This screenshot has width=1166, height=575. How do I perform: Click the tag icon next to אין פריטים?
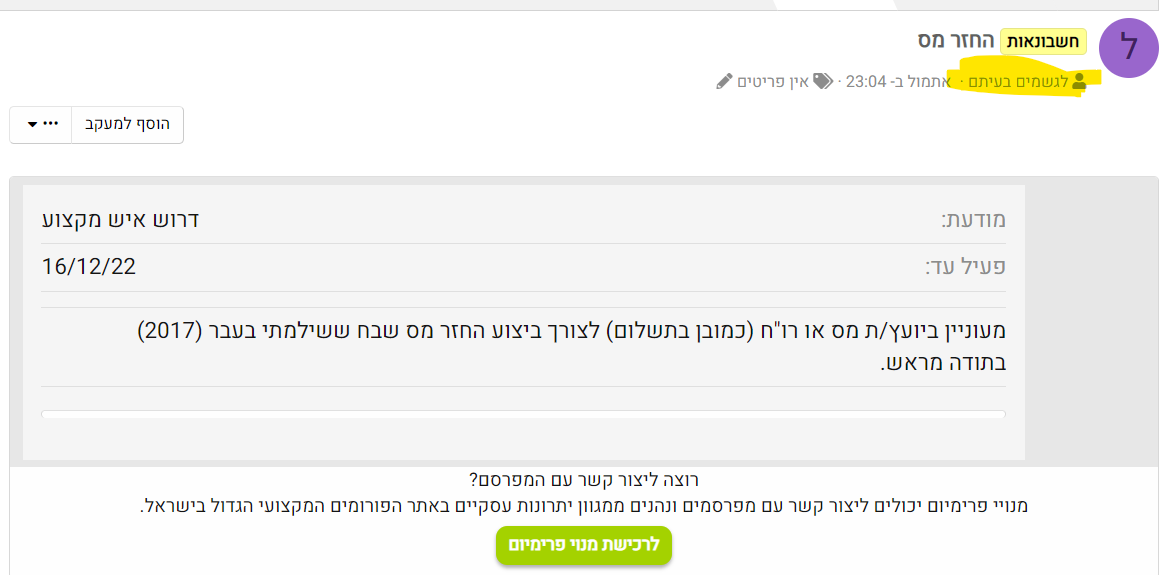tap(822, 82)
